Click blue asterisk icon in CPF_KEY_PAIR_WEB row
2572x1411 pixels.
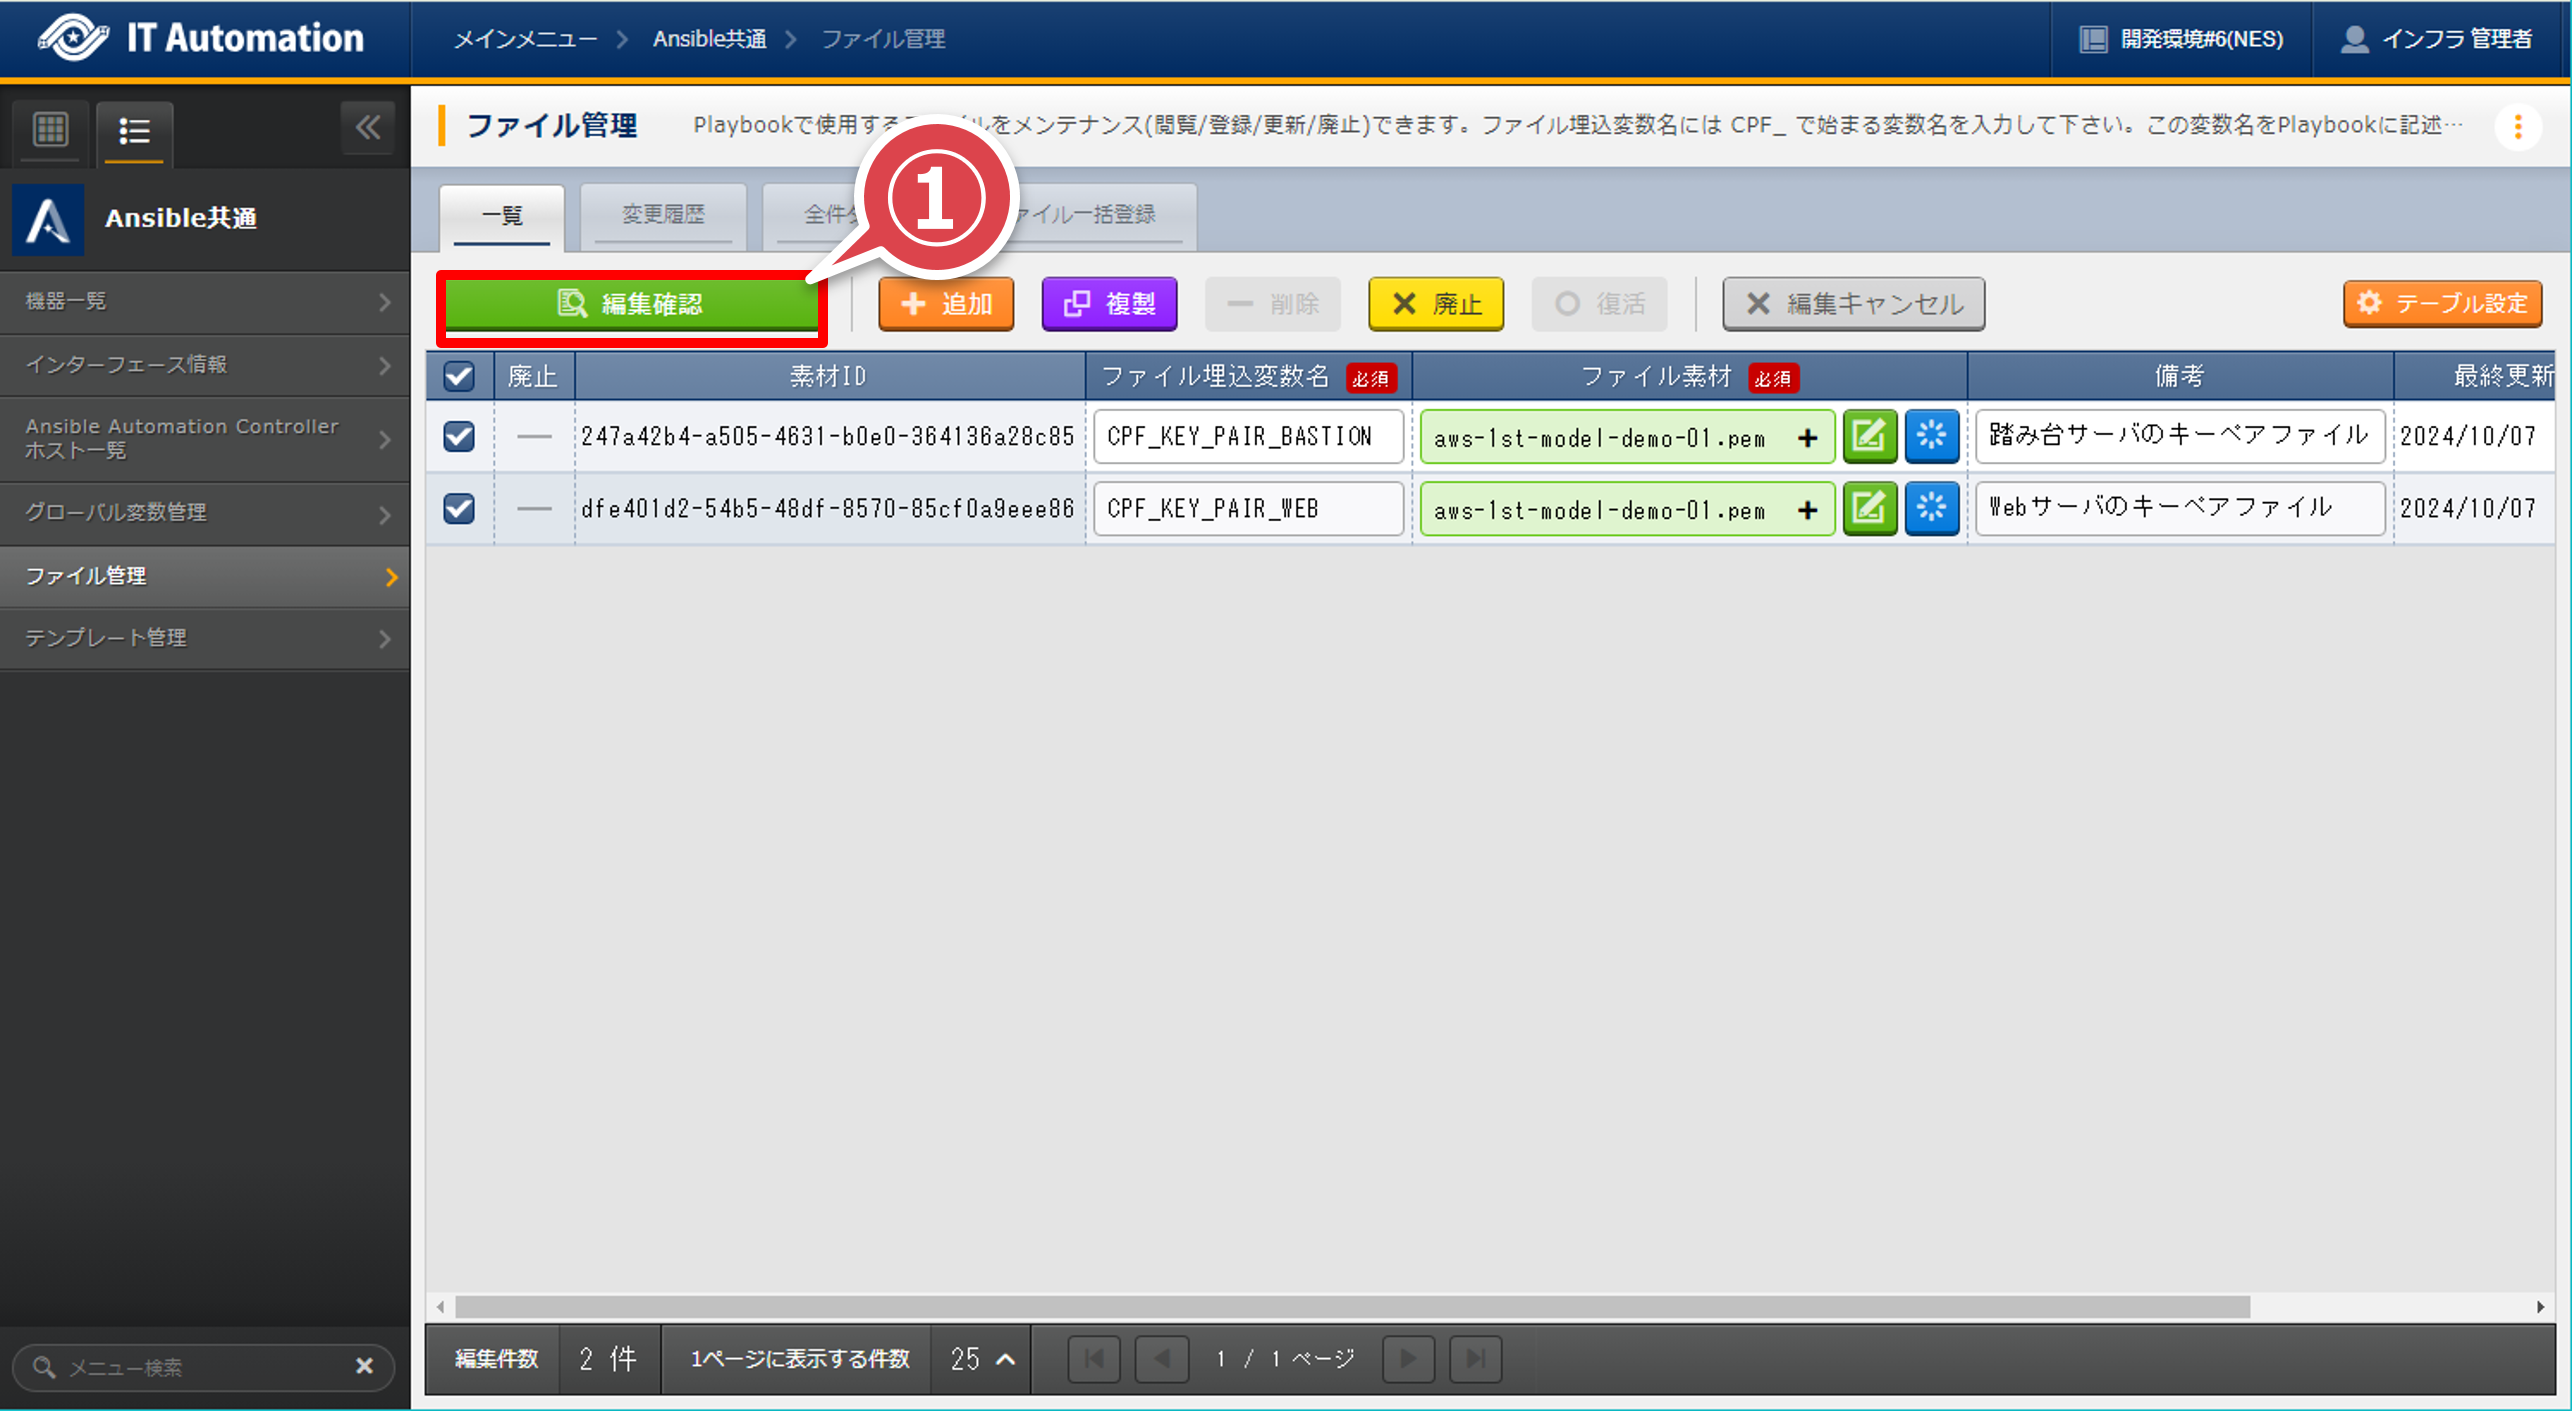1931,508
